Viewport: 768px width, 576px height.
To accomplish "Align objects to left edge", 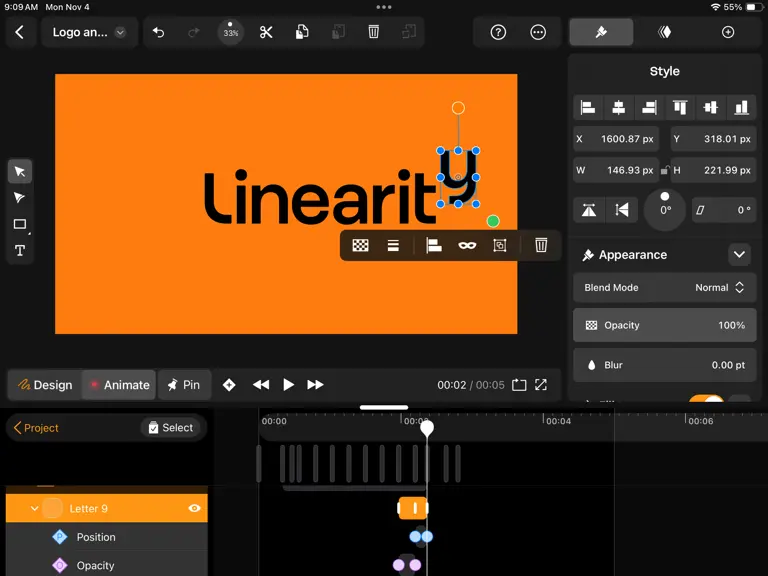I will (x=588, y=107).
